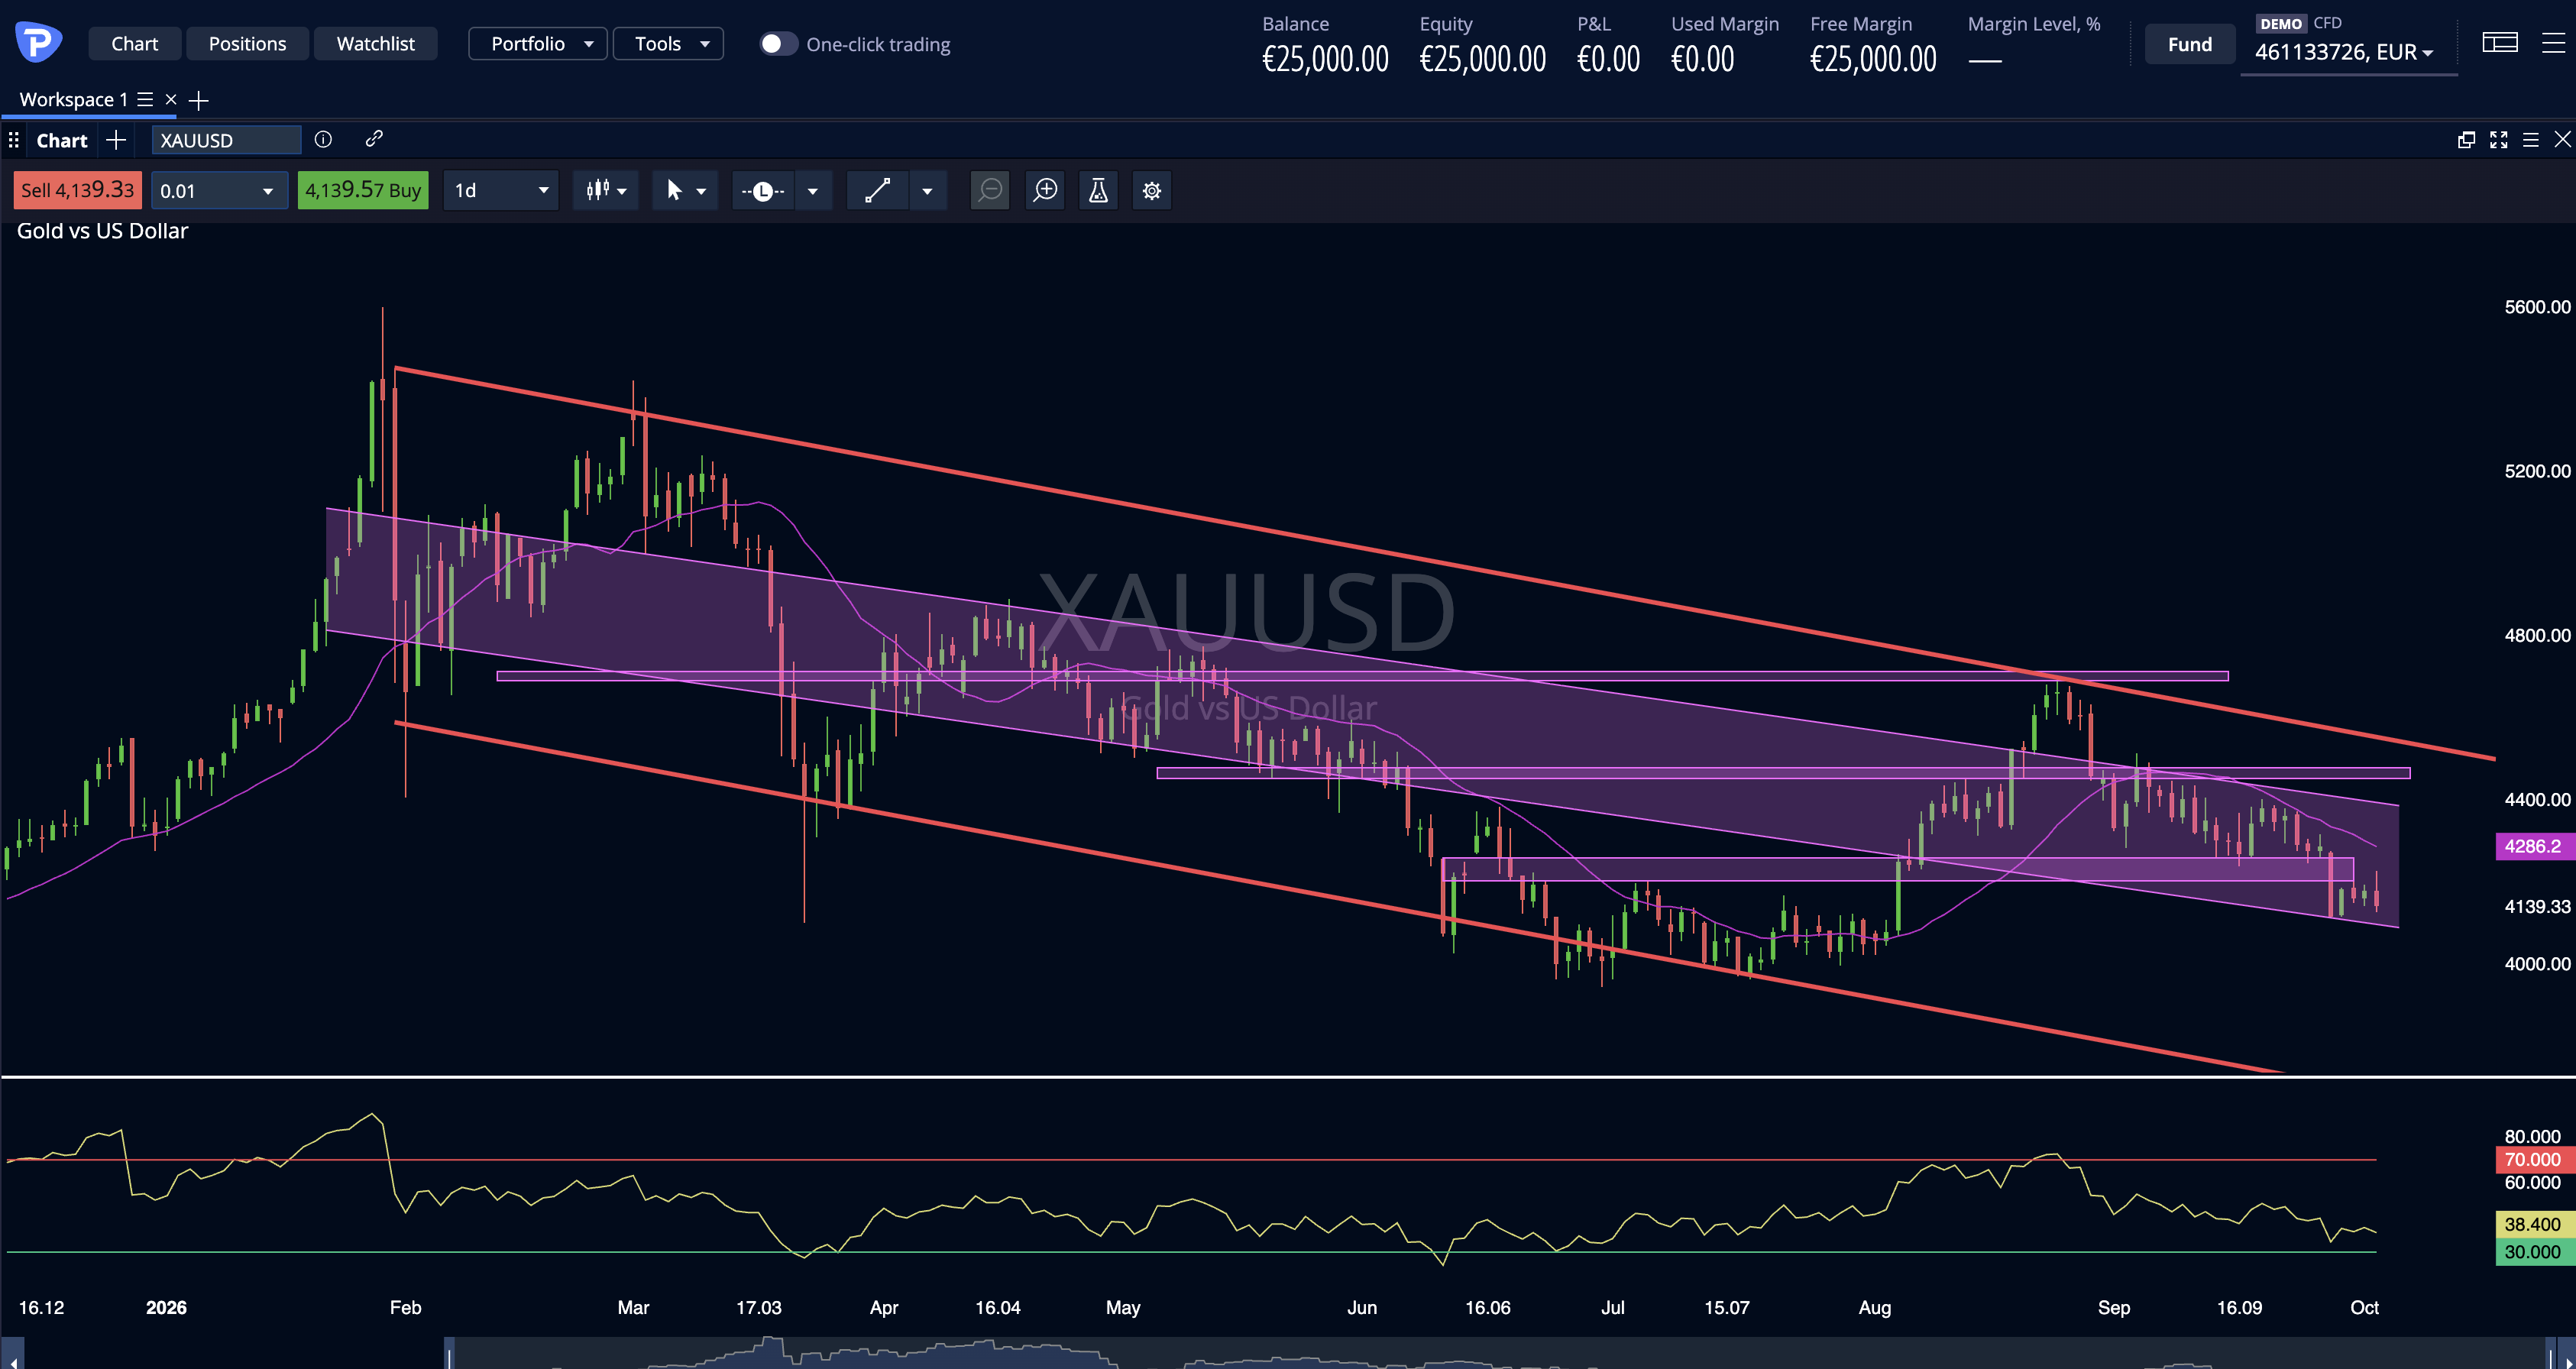Click the zoom out magnifier icon
This screenshot has height=1369, width=2576.
point(990,190)
